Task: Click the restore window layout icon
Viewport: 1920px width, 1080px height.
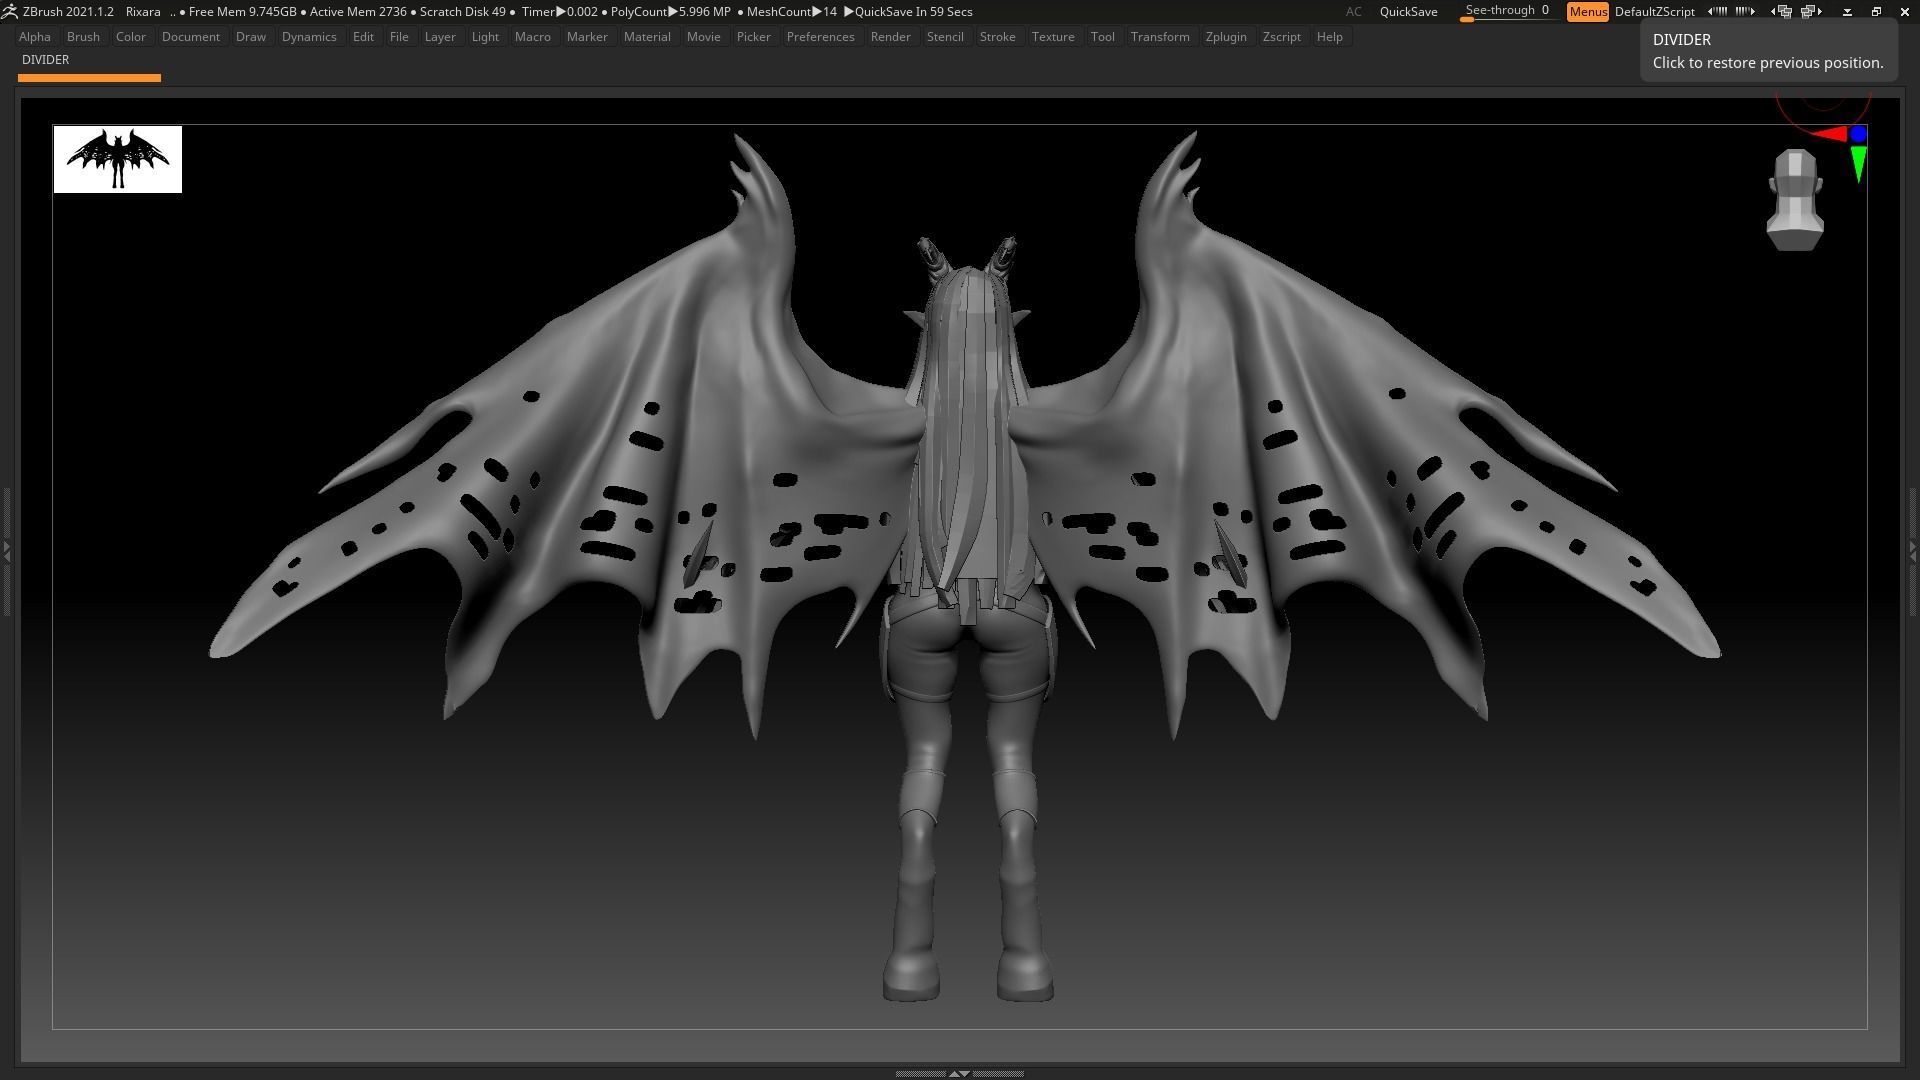Action: [1876, 11]
